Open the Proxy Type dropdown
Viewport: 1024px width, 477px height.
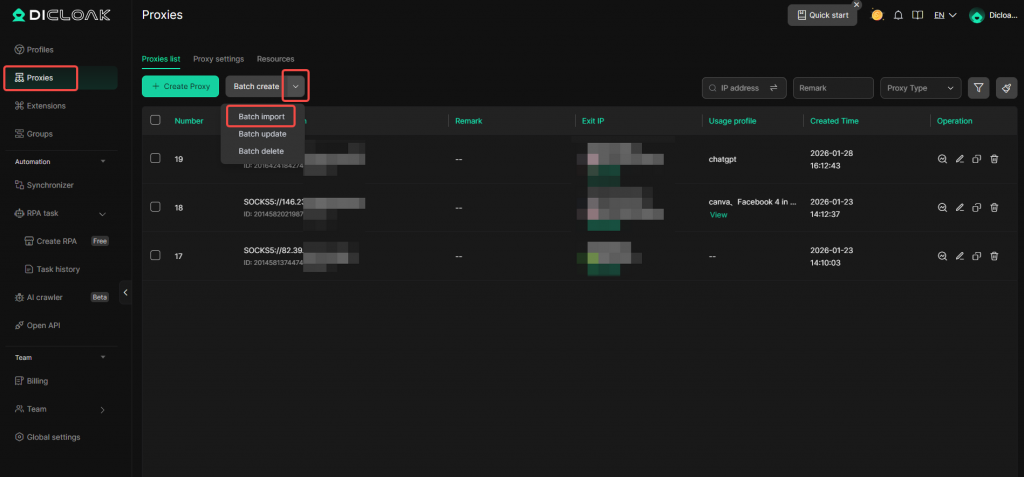[x=921, y=88]
